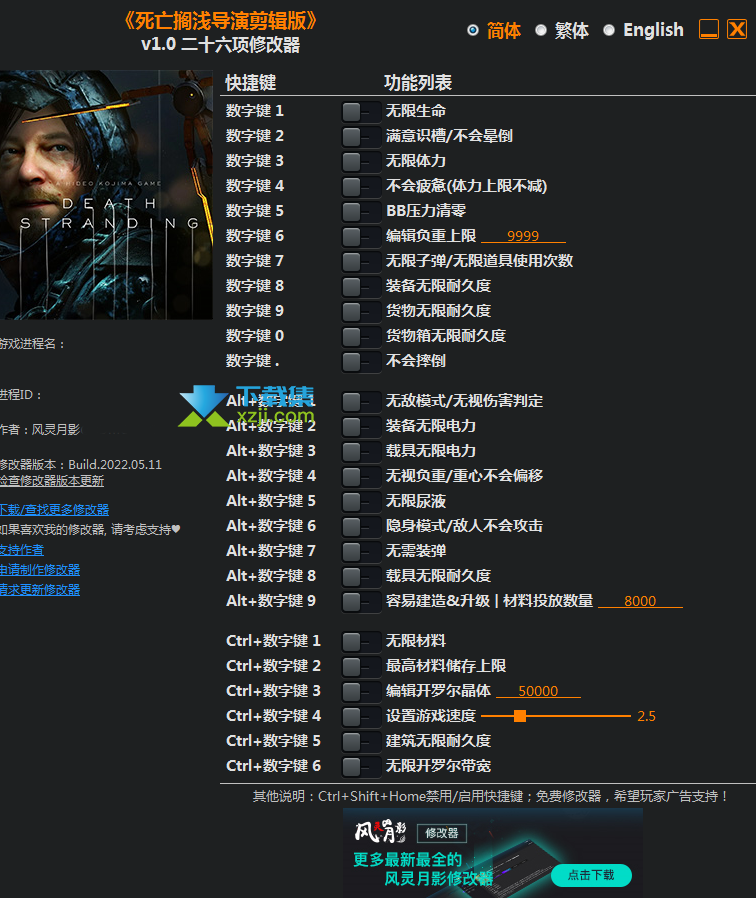The width and height of the screenshot is (756, 898).
Task: Click the 修改器 tag in banner
Action: (442, 833)
